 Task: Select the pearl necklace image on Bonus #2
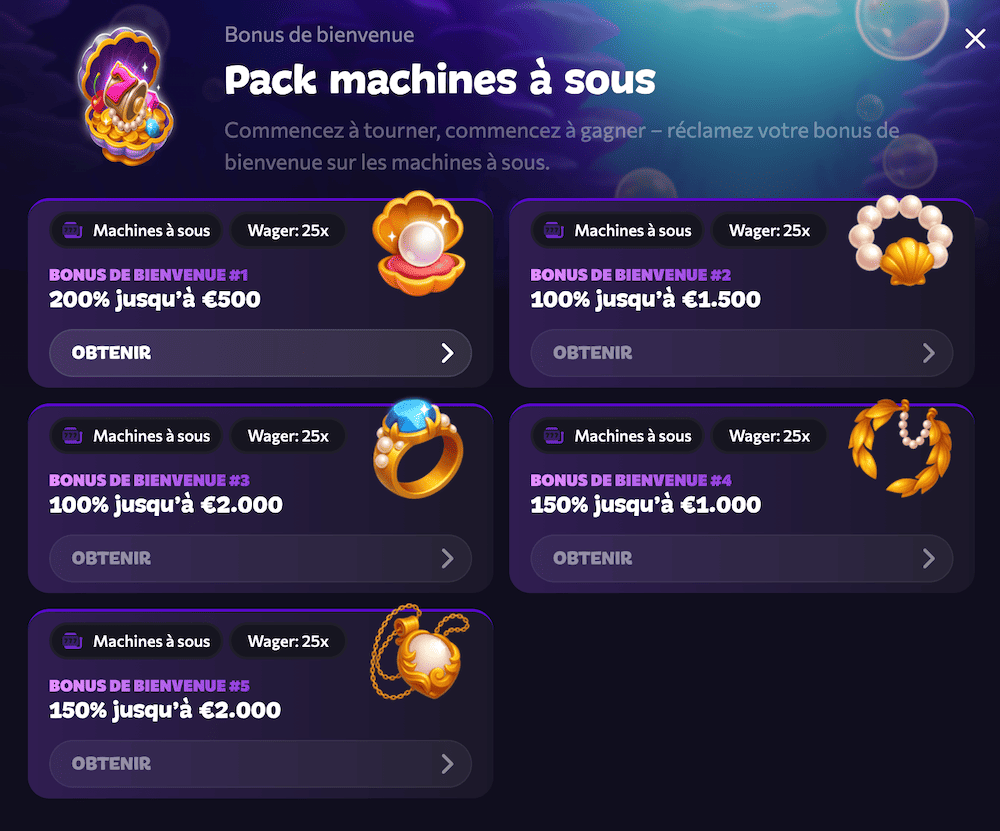pyautogui.click(x=900, y=240)
